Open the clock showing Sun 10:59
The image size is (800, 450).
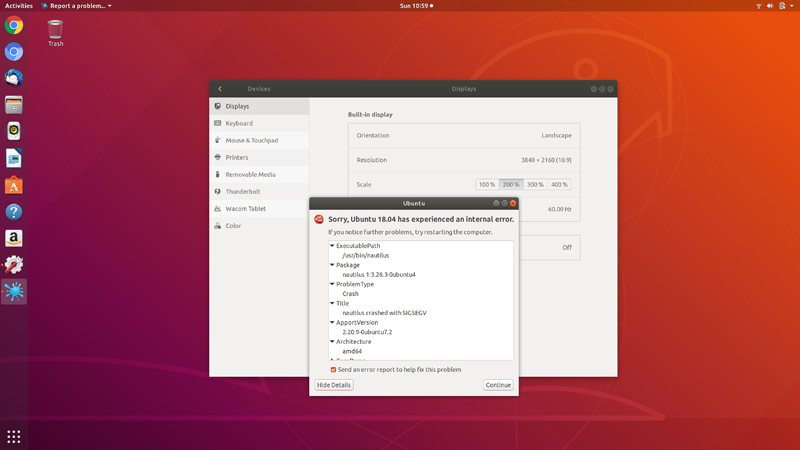pyautogui.click(x=416, y=6)
